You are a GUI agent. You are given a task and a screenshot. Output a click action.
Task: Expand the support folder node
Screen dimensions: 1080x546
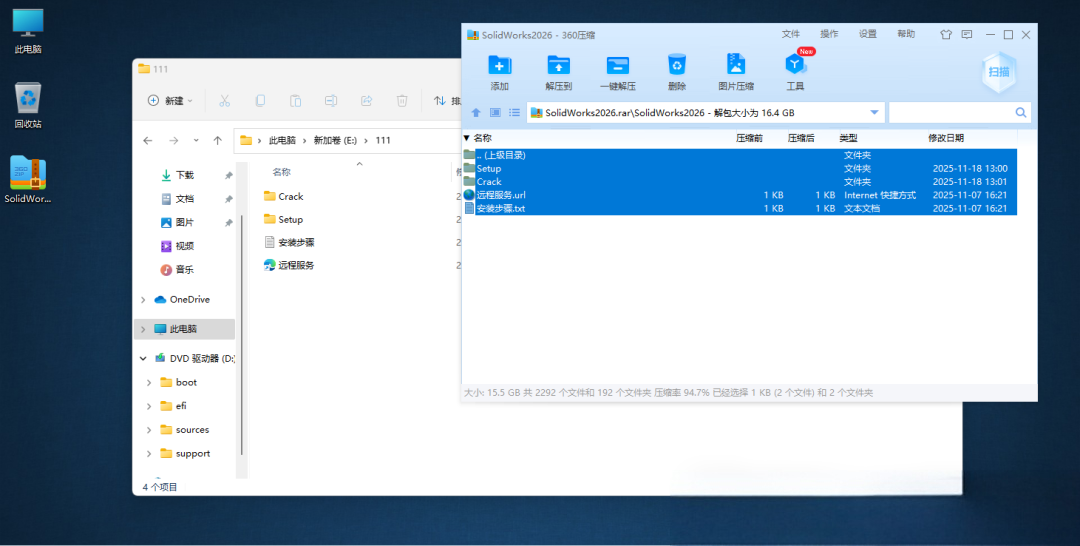[x=149, y=454]
